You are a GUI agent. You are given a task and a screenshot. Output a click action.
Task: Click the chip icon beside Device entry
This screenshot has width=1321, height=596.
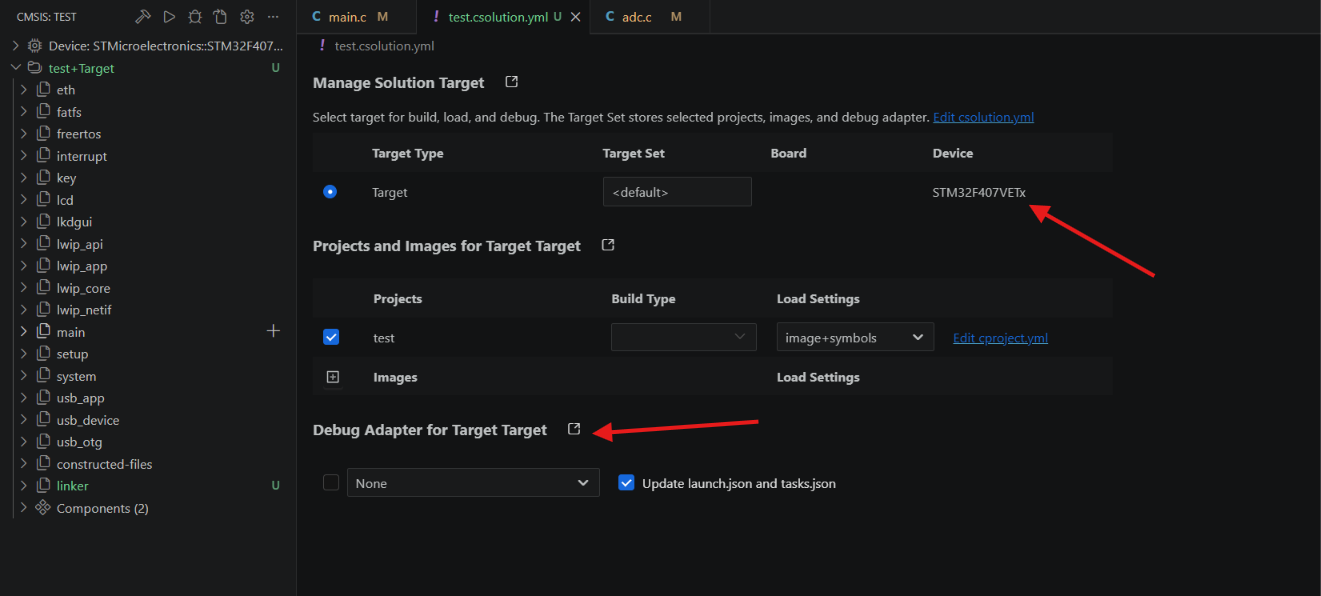[x=35, y=46]
